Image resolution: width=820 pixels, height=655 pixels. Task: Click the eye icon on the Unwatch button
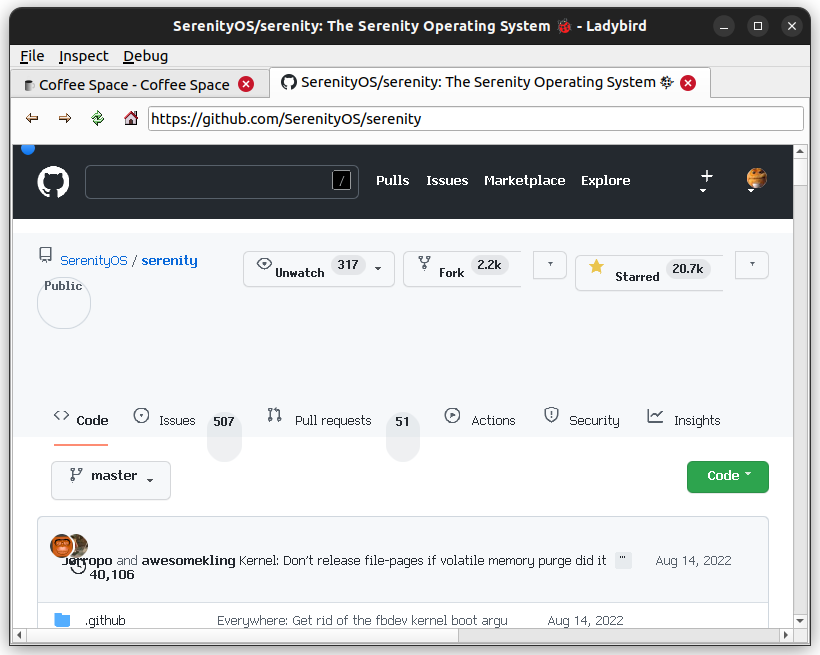[264, 264]
